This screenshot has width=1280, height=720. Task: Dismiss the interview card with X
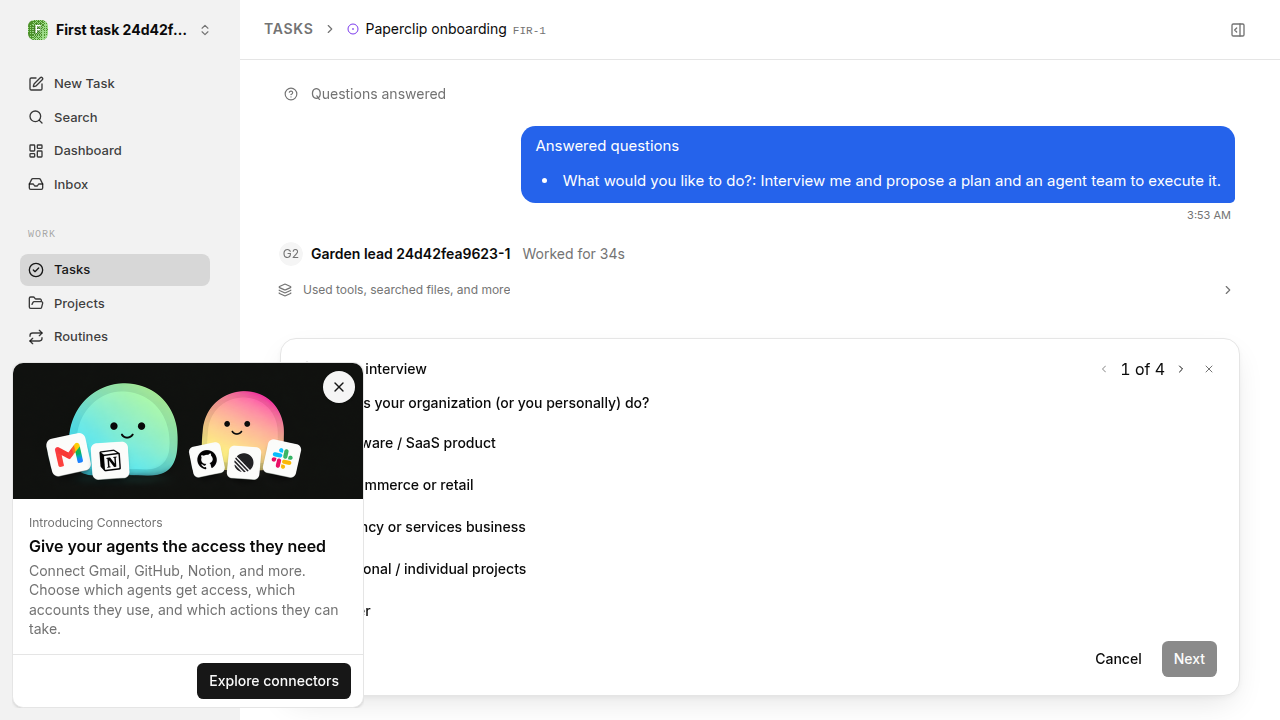[x=1209, y=369]
